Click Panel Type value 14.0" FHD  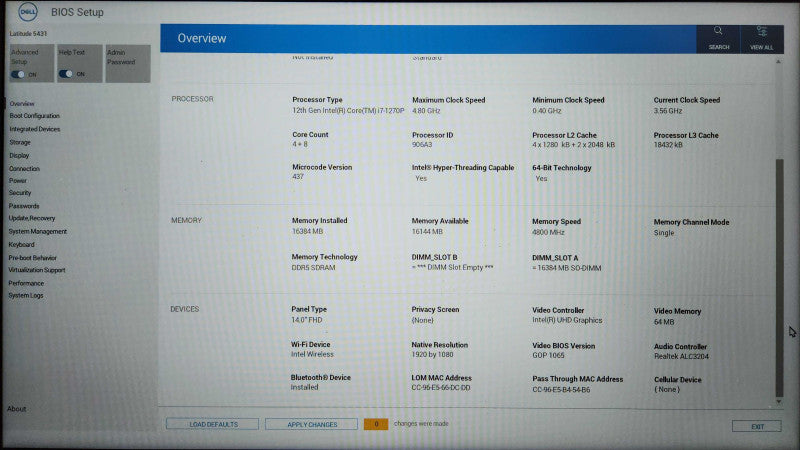coord(307,320)
